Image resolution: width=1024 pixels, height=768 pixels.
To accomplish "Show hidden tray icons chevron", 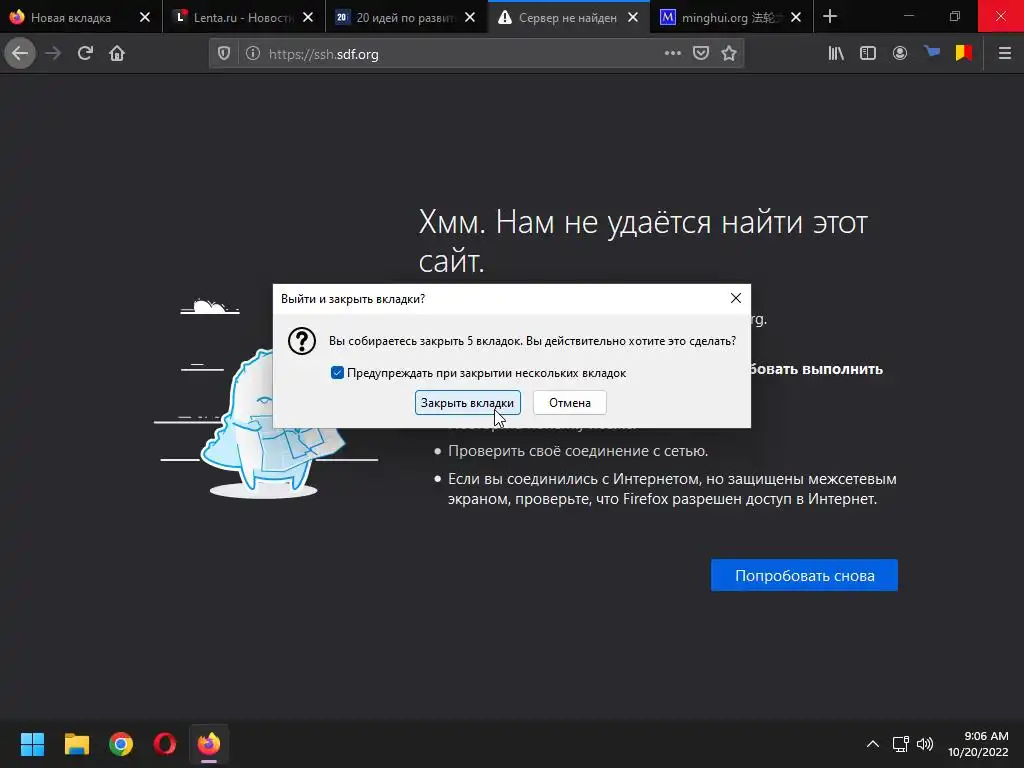I will tap(872, 744).
